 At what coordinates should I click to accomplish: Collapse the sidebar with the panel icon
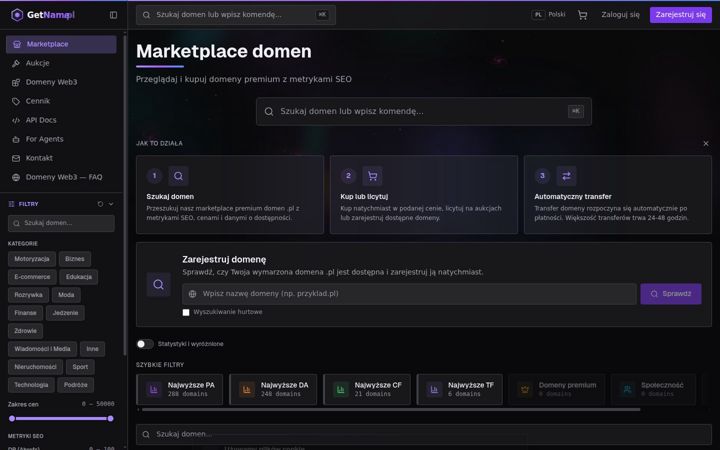[x=113, y=15]
